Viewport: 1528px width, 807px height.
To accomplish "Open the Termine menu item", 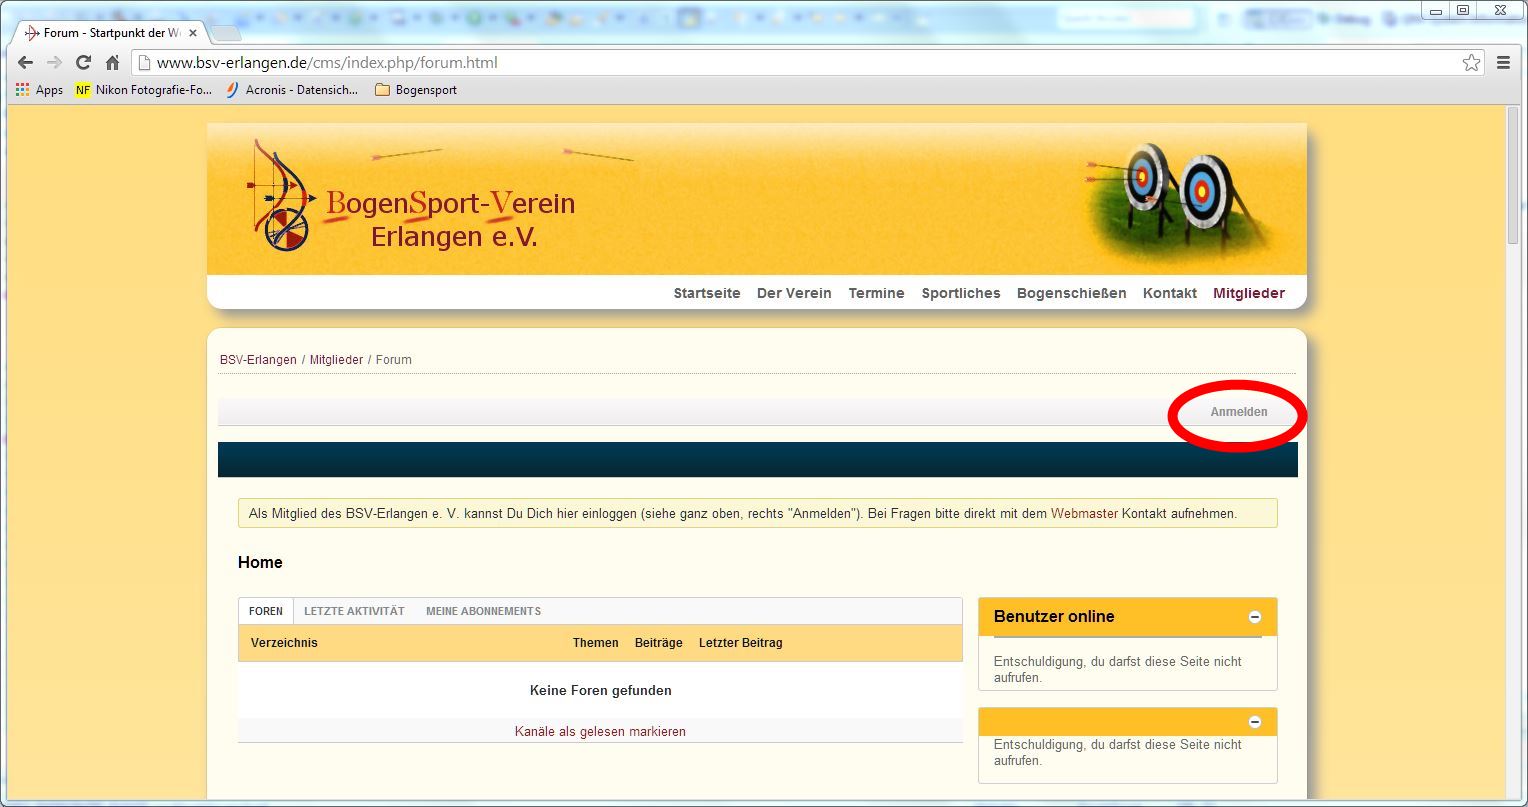I will [x=876, y=293].
